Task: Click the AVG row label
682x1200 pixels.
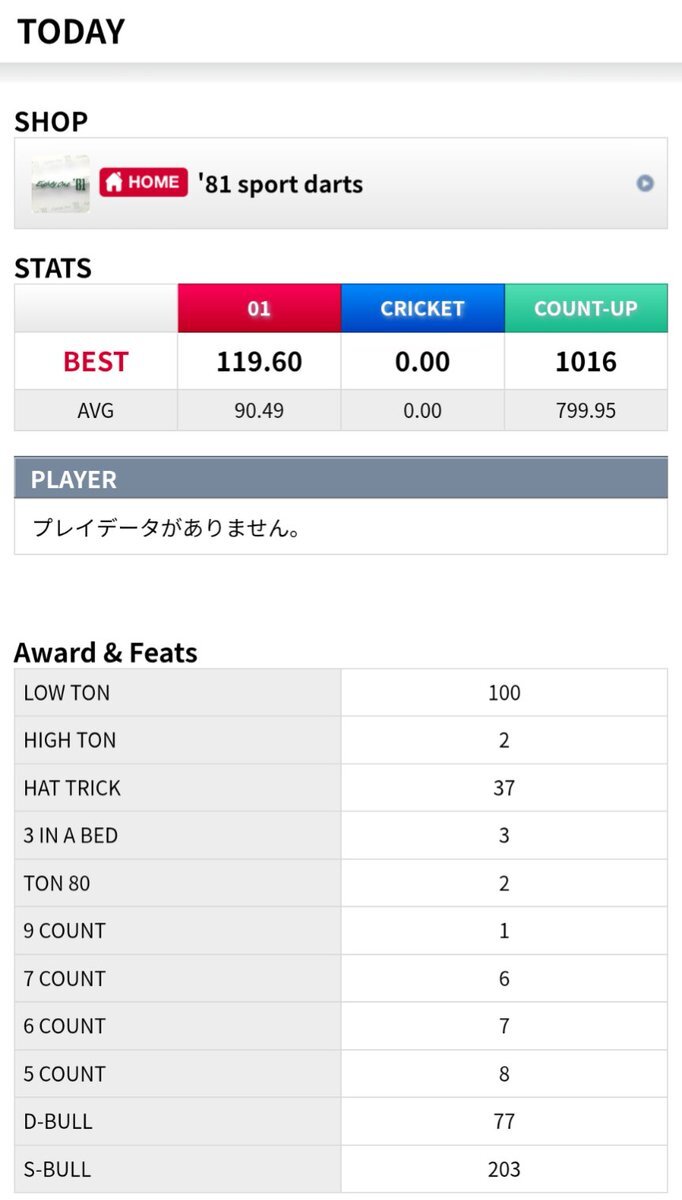Action: (x=96, y=410)
